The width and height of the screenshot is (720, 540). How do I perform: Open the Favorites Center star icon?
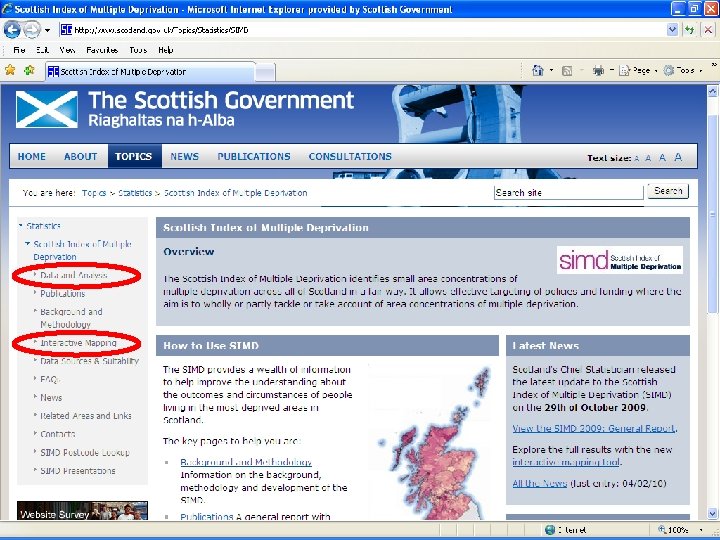click(x=10, y=70)
